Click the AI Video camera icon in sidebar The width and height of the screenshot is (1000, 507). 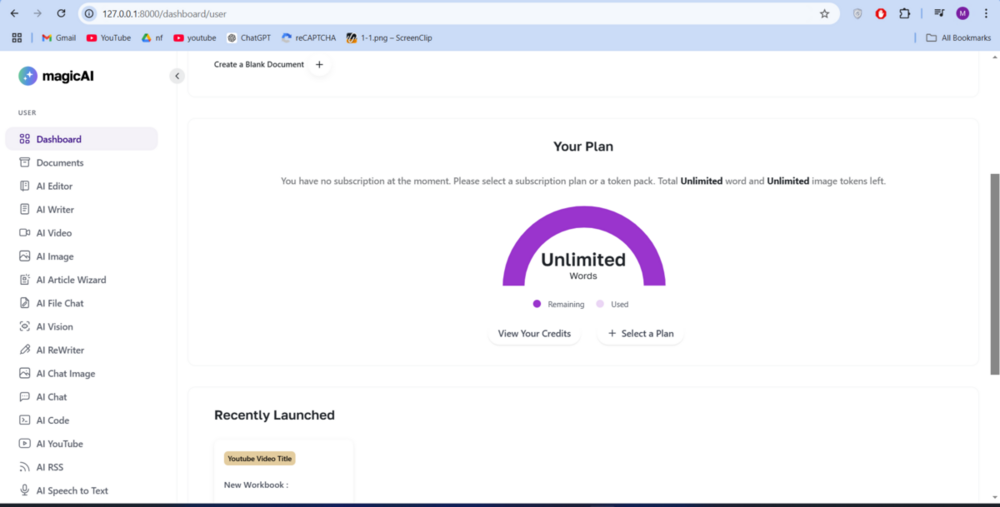(25, 233)
